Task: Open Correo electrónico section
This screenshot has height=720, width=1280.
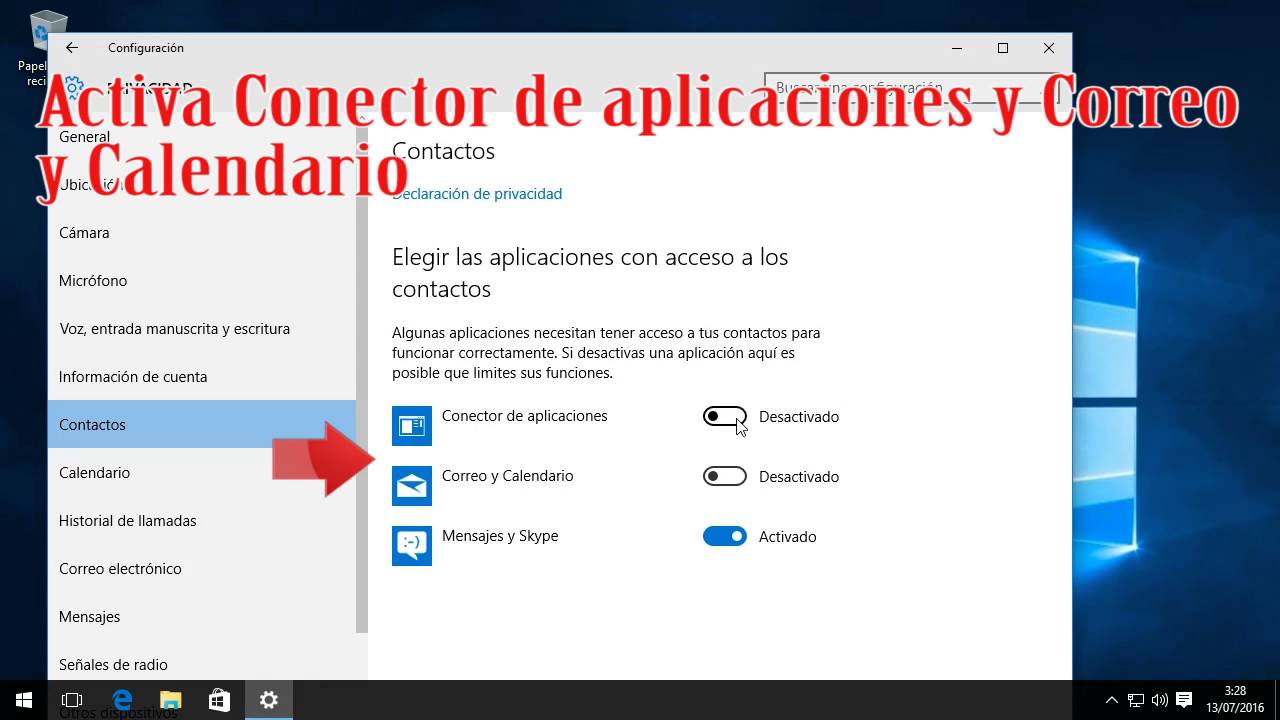Action: (x=201, y=569)
